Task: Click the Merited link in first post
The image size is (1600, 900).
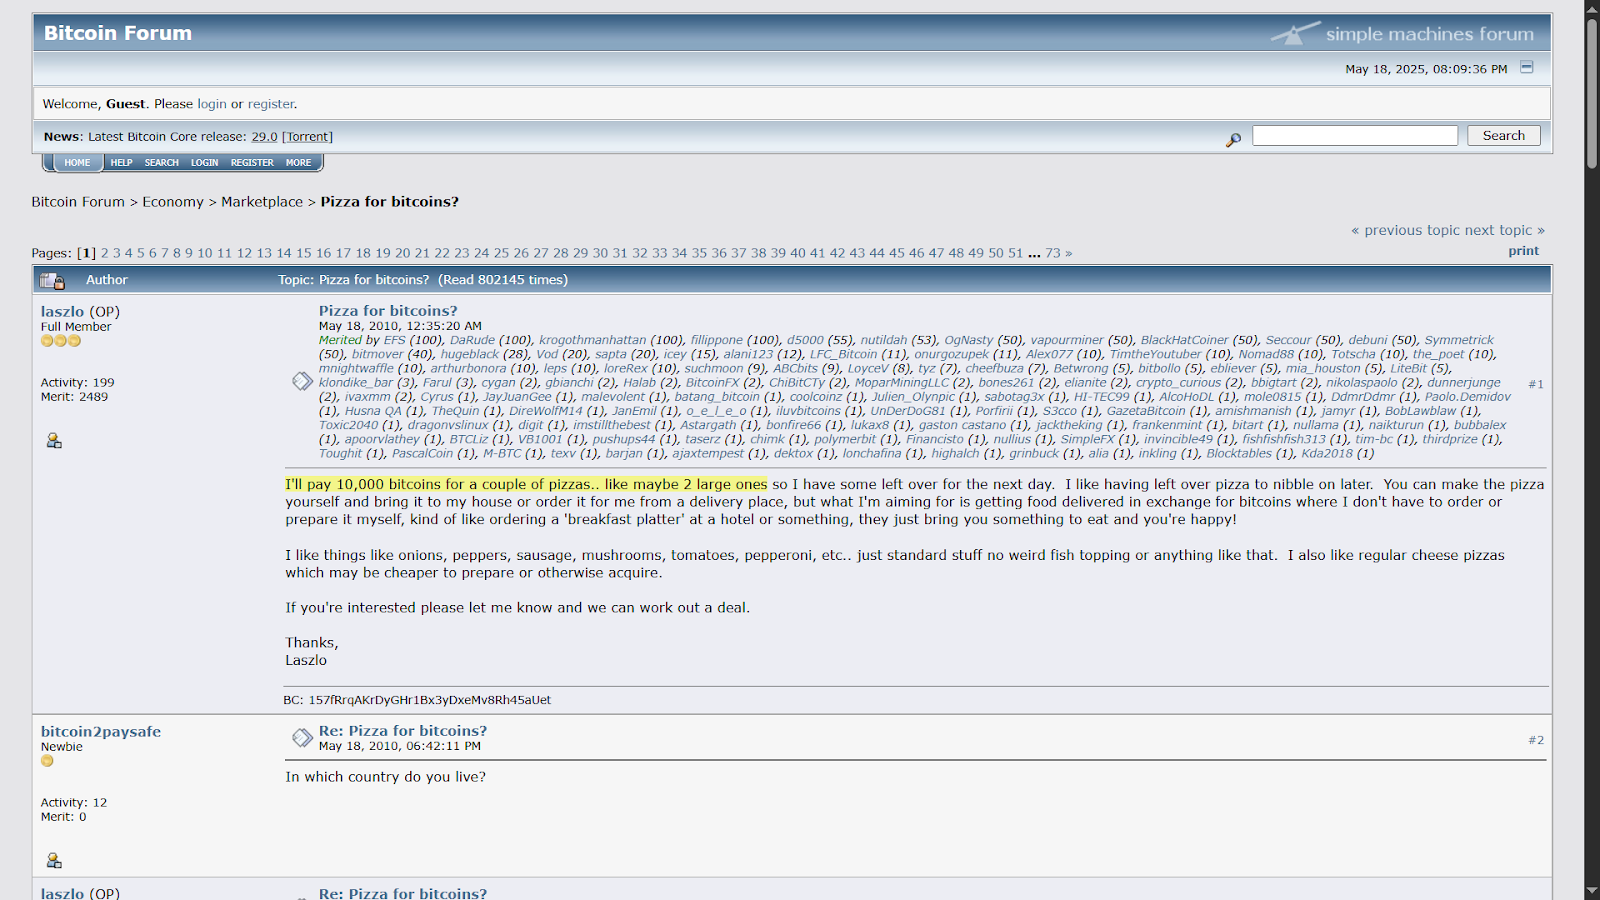Action: (340, 340)
